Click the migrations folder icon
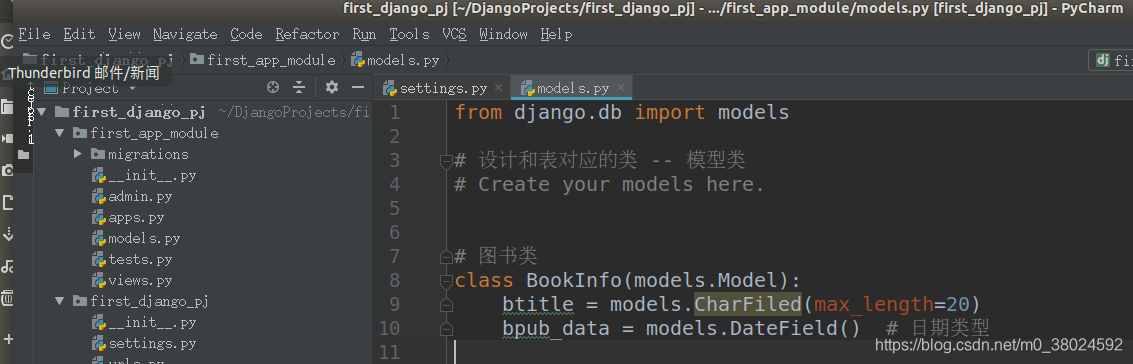This screenshot has height=364, width=1133. point(98,154)
